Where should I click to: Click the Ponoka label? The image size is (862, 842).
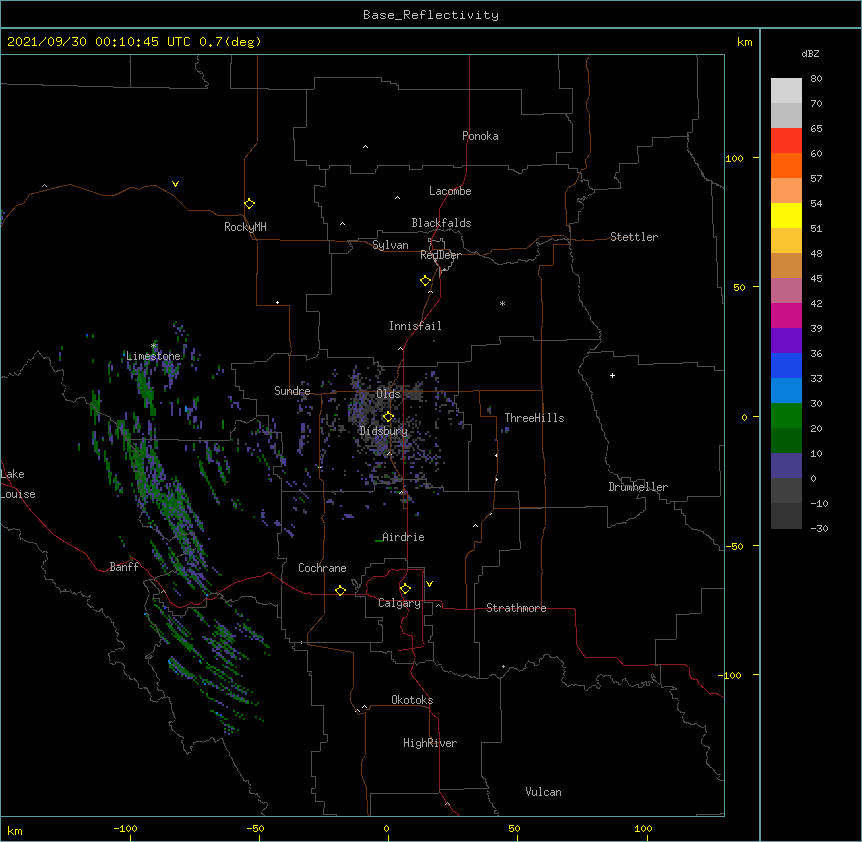480,136
